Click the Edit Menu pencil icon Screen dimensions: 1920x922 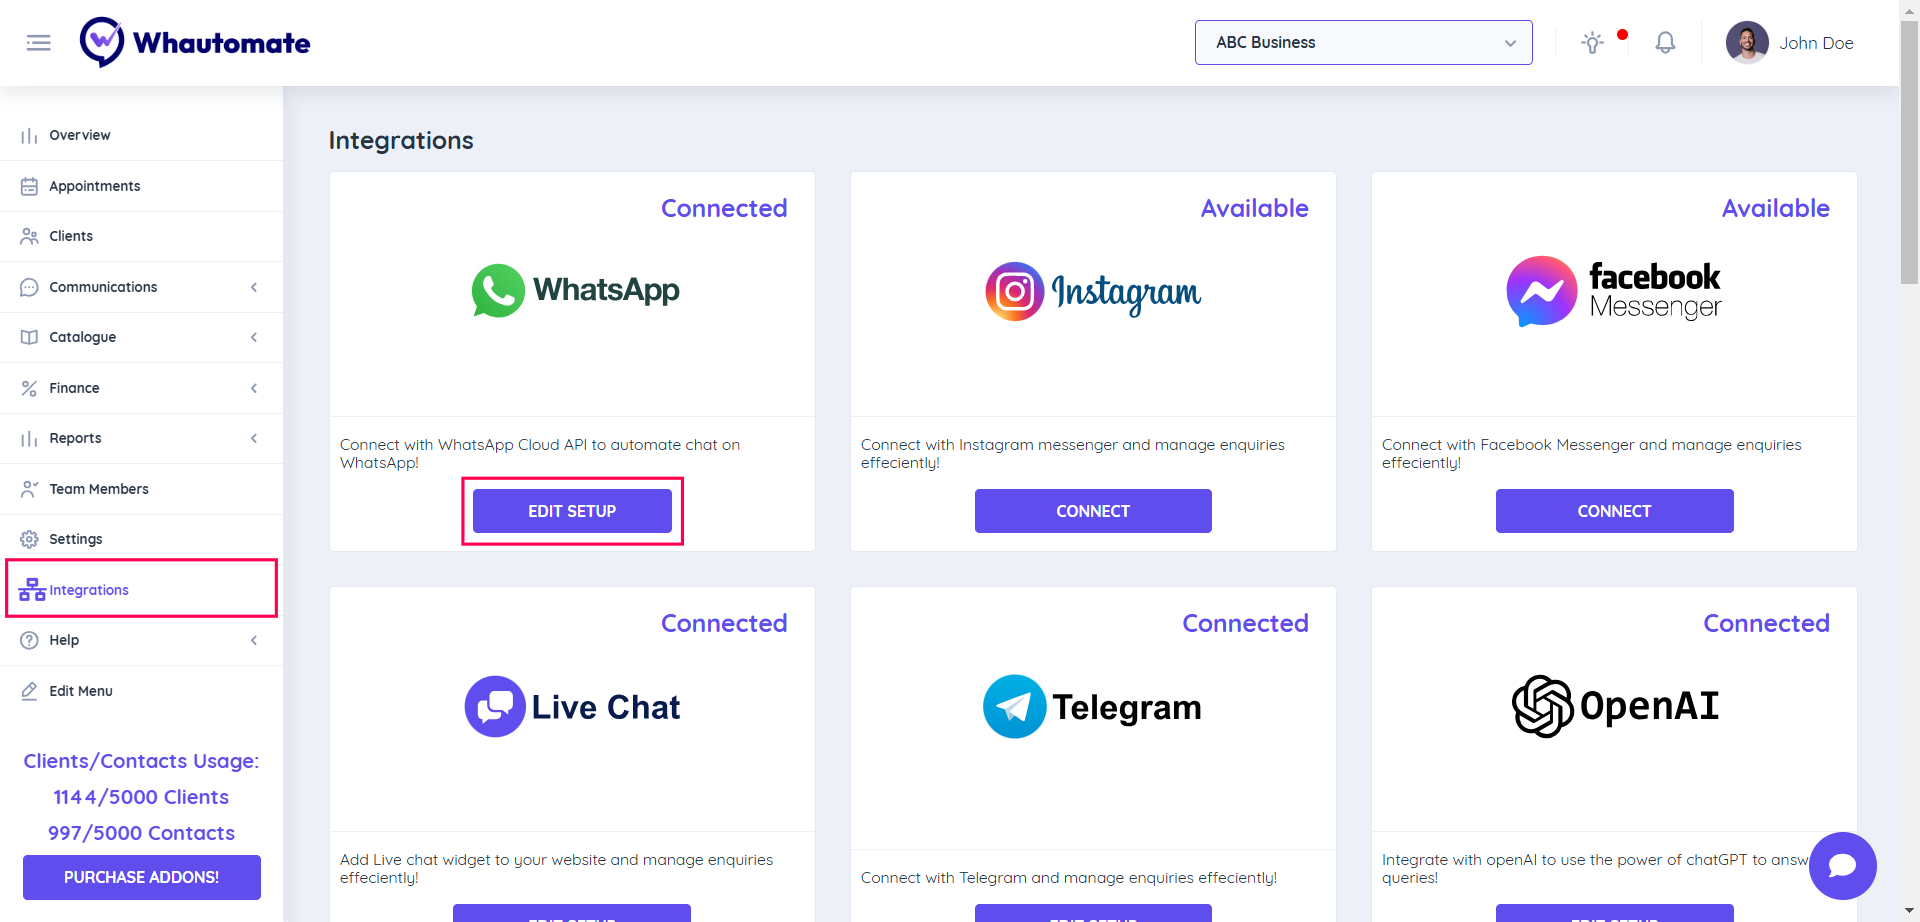(29, 692)
